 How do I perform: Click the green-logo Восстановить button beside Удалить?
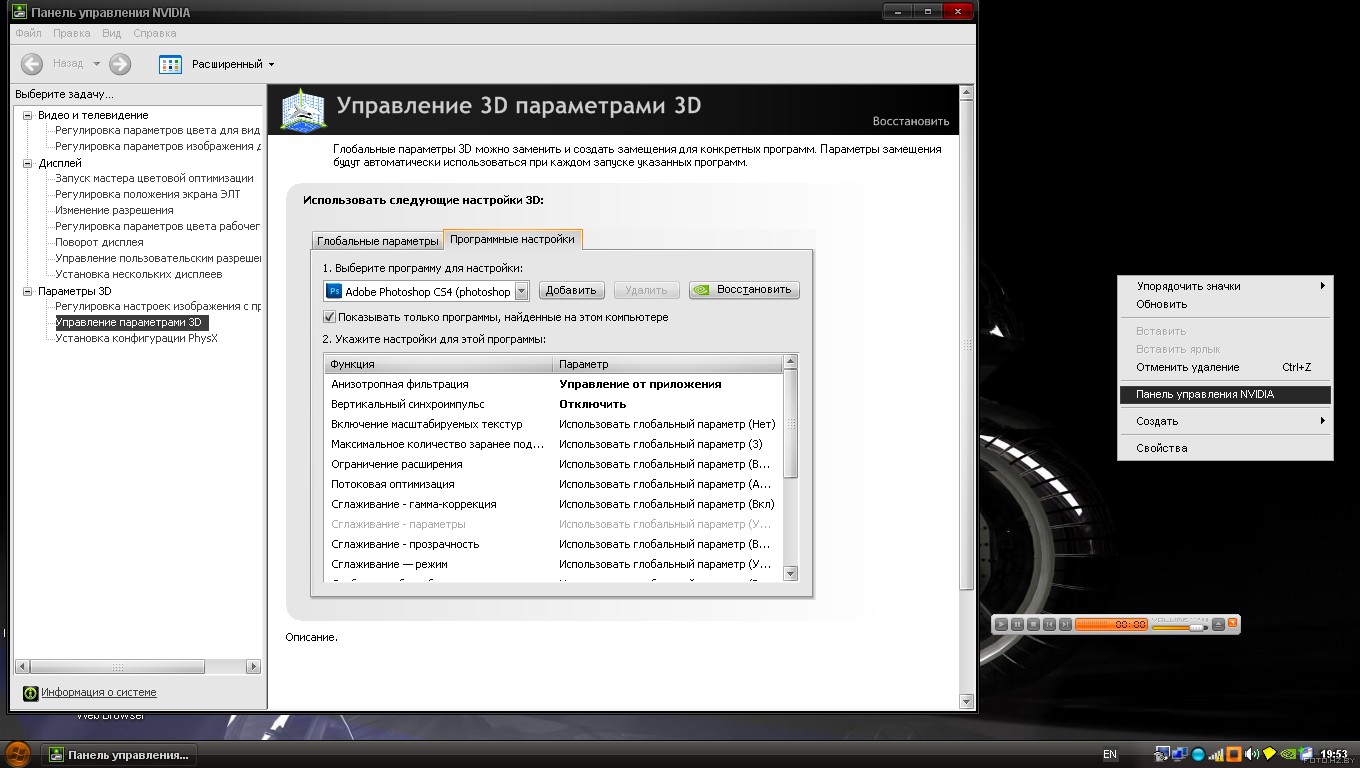744,290
